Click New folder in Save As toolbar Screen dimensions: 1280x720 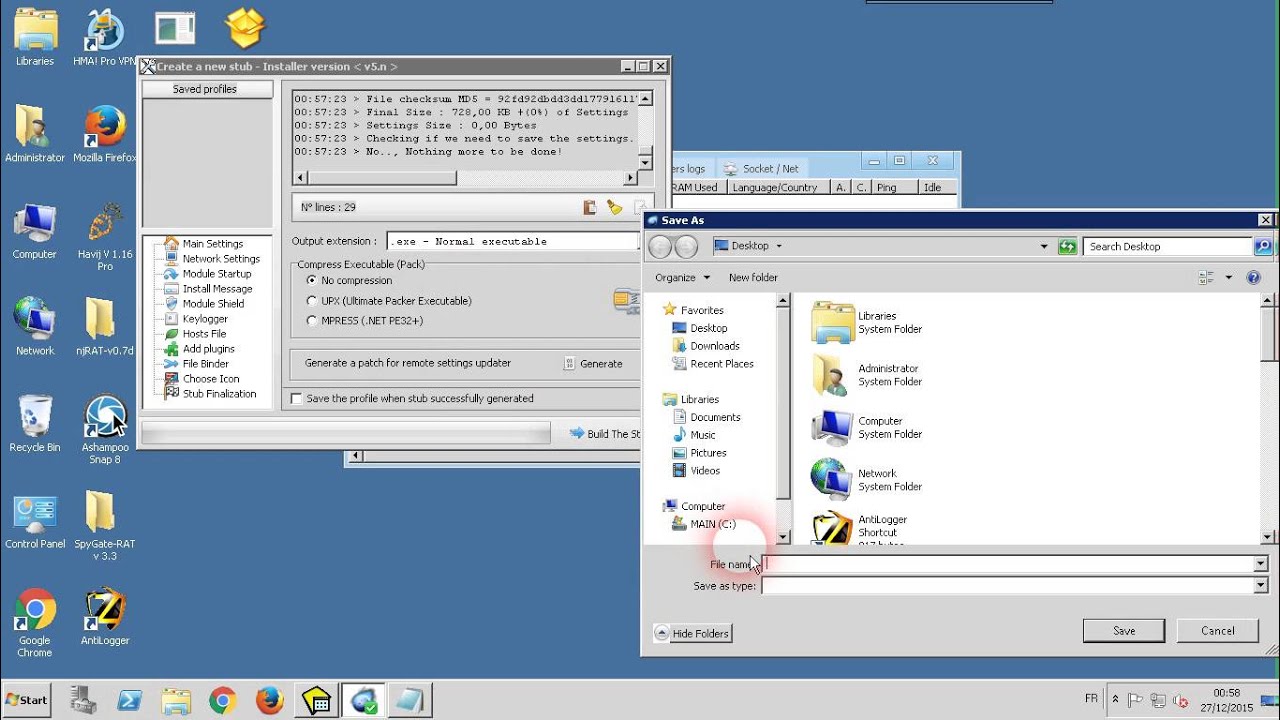(x=753, y=278)
